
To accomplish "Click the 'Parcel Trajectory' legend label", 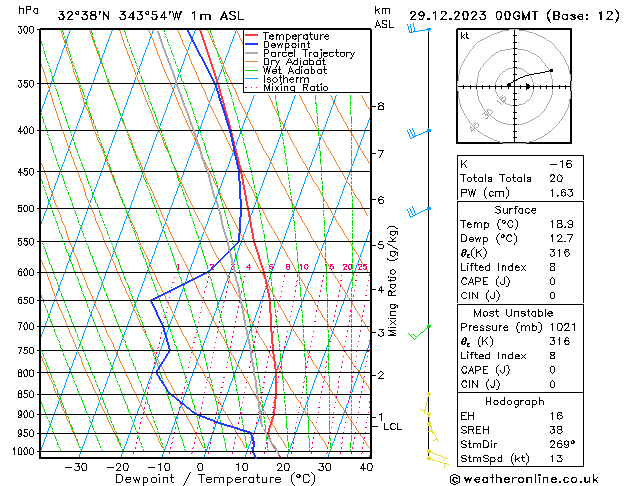I will click(309, 53).
